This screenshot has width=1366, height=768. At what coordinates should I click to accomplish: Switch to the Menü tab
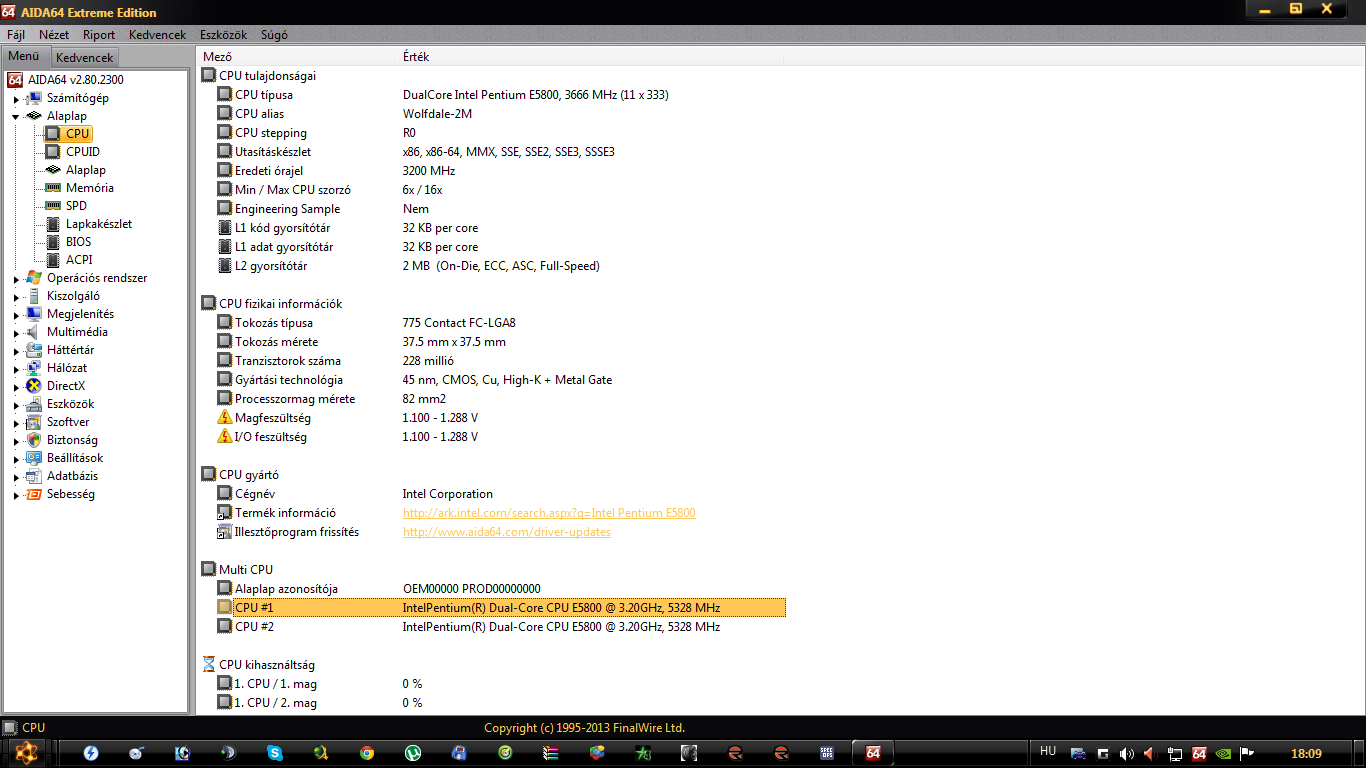point(24,56)
